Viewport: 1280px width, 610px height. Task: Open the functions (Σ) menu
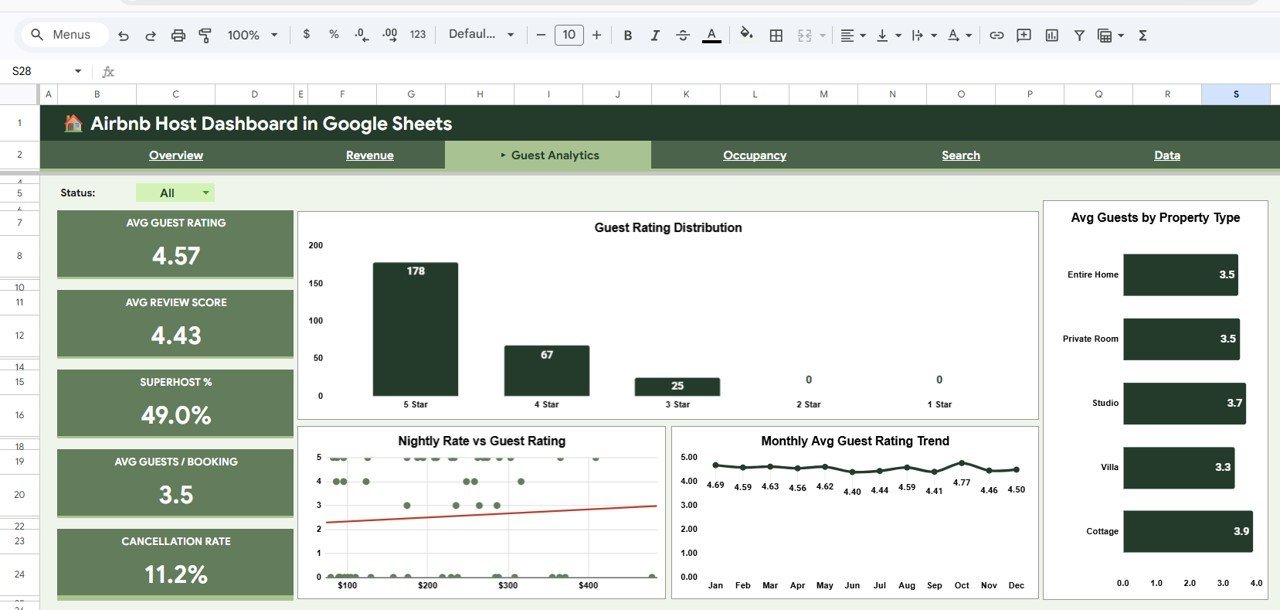pyautogui.click(x=1141, y=35)
